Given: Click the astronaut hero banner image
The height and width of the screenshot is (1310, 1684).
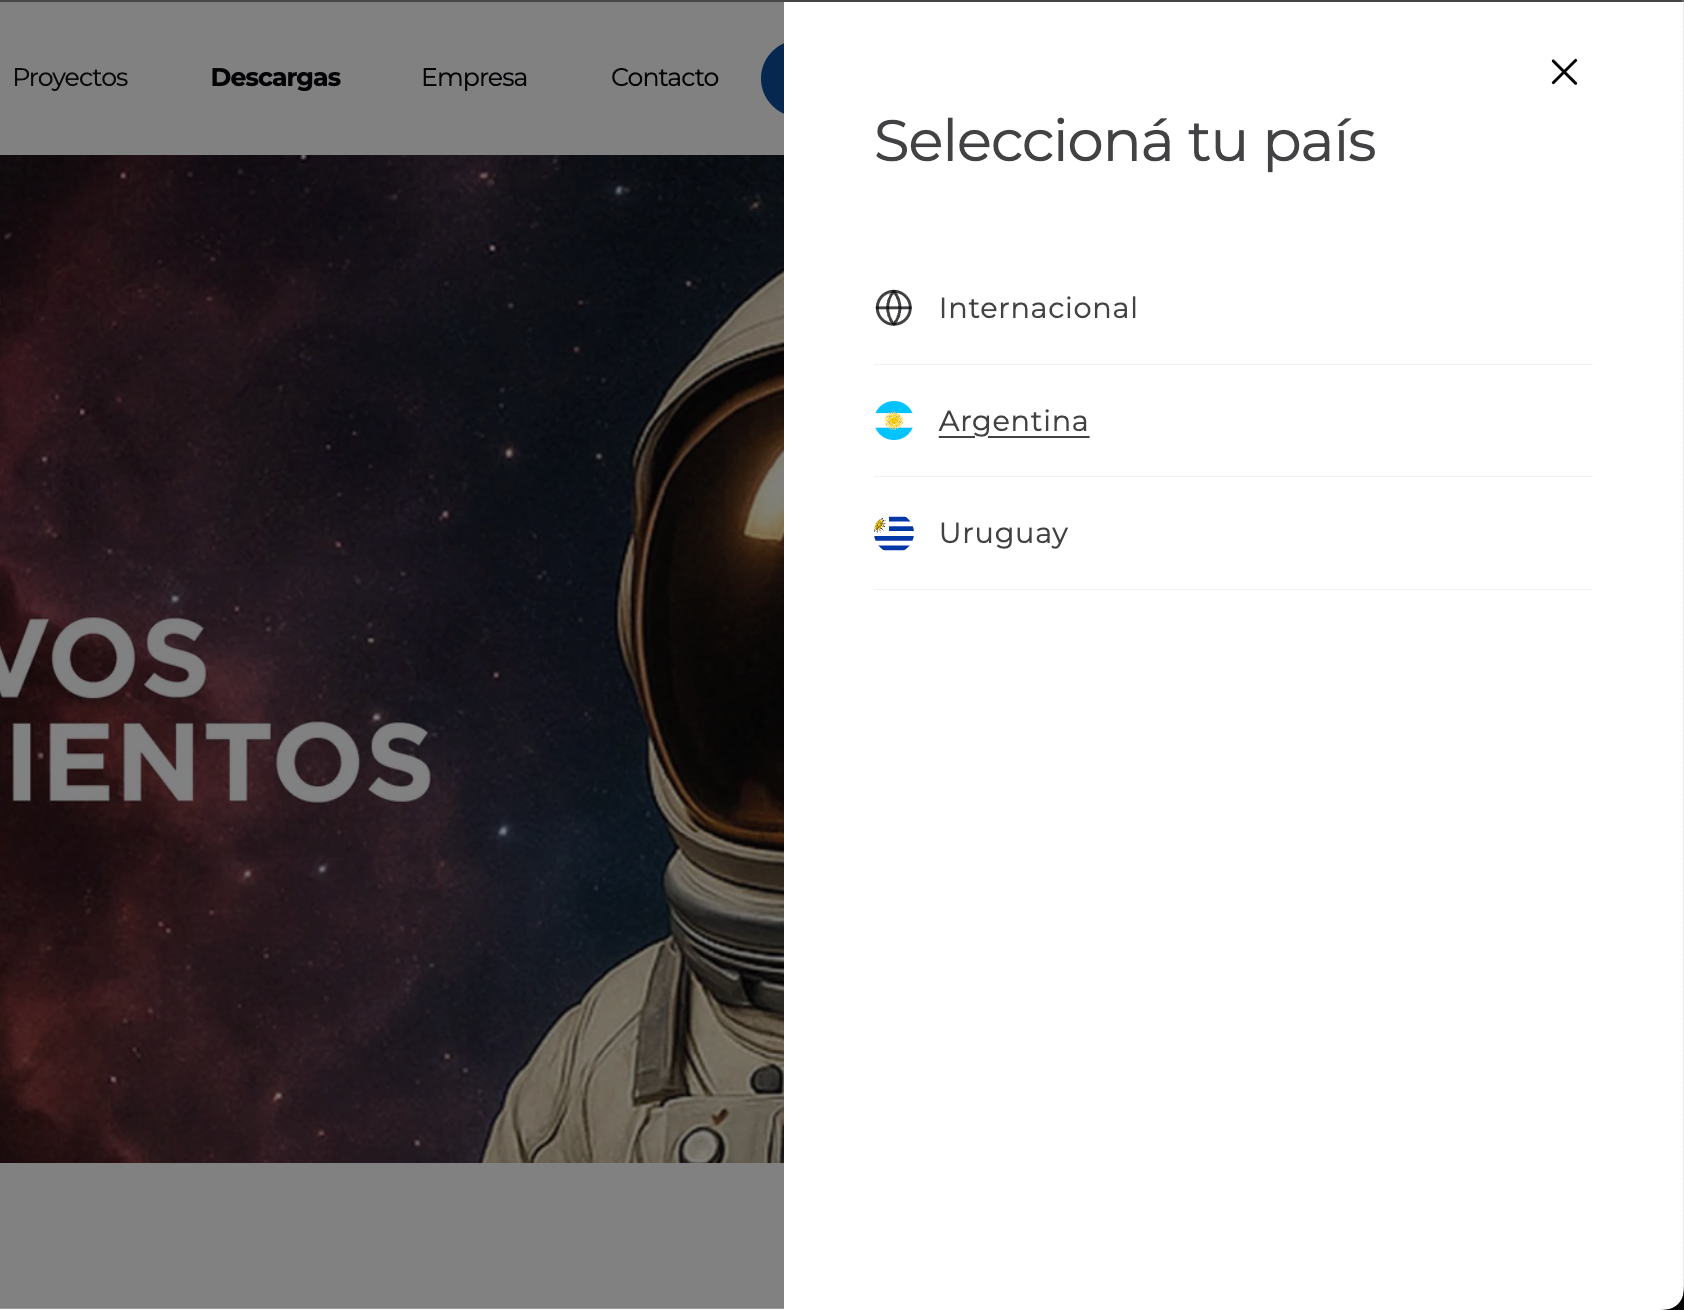Looking at the screenshot, I should (392, 659).
